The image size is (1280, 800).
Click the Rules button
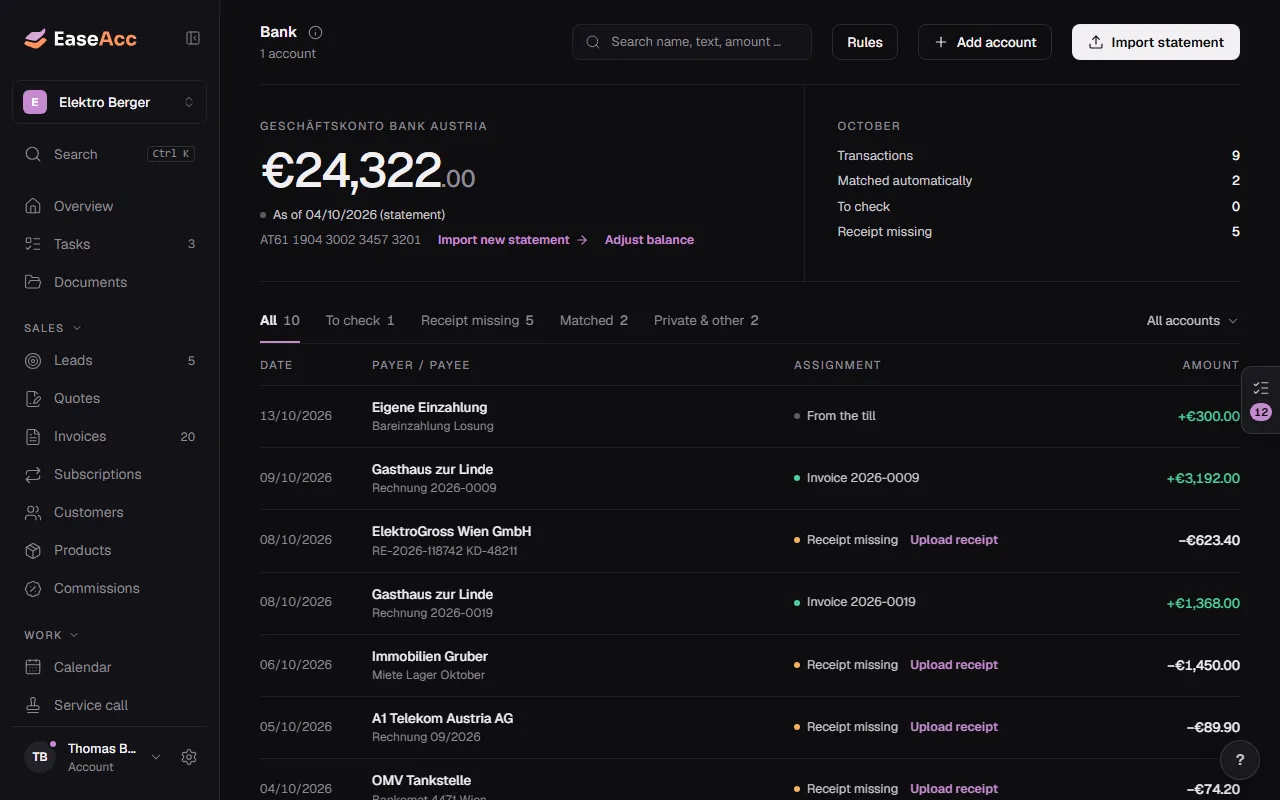865,42
